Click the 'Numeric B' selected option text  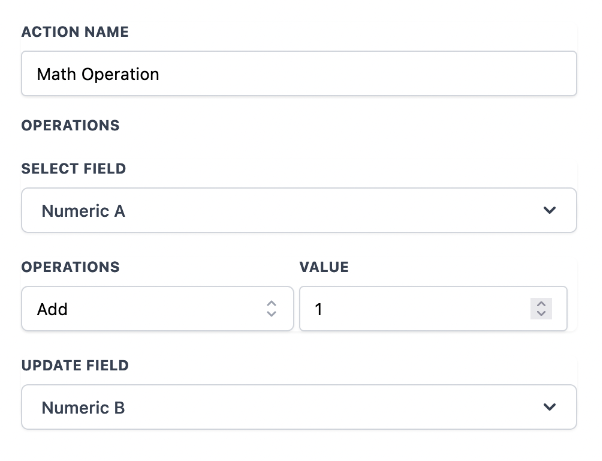(83, 407)
